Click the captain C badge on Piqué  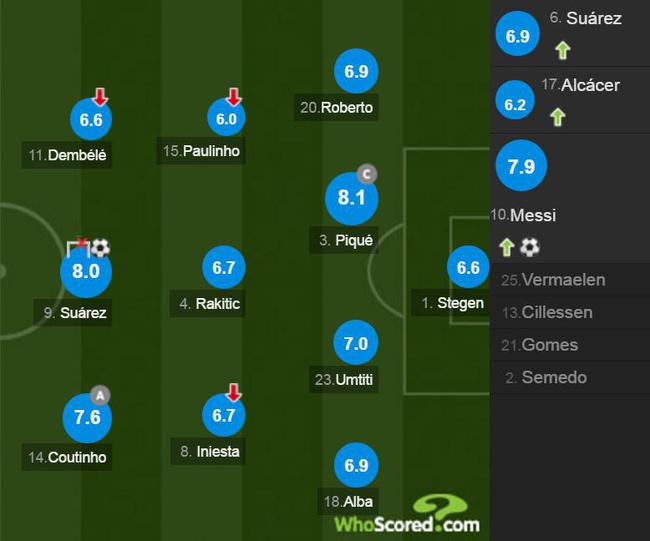point(367,174)
